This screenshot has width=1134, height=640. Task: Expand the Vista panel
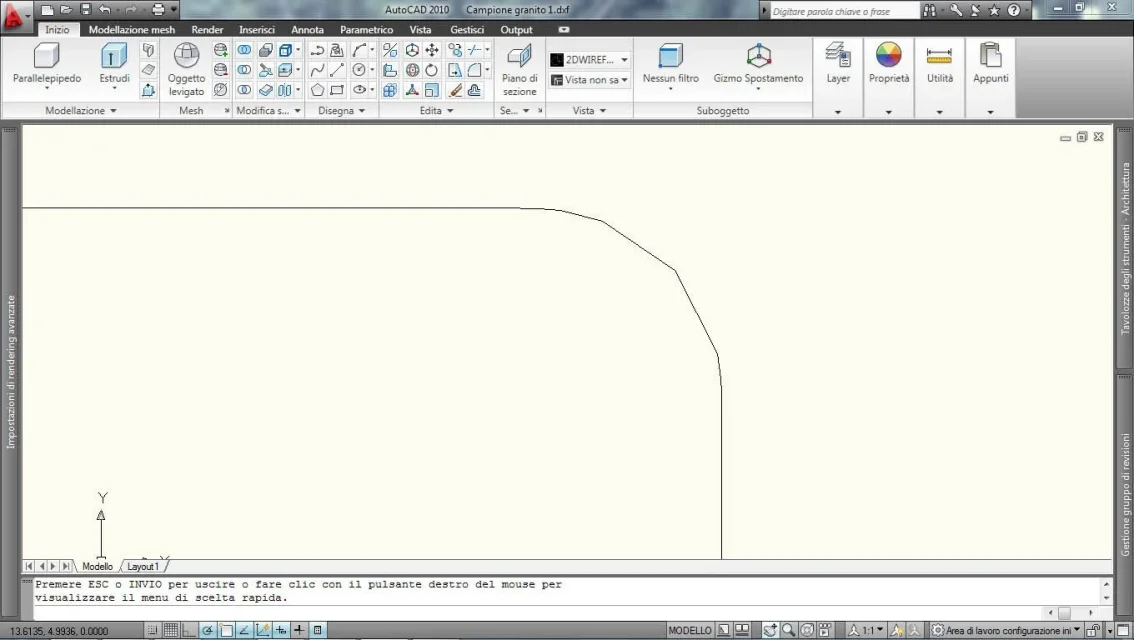tap(589, 111)
